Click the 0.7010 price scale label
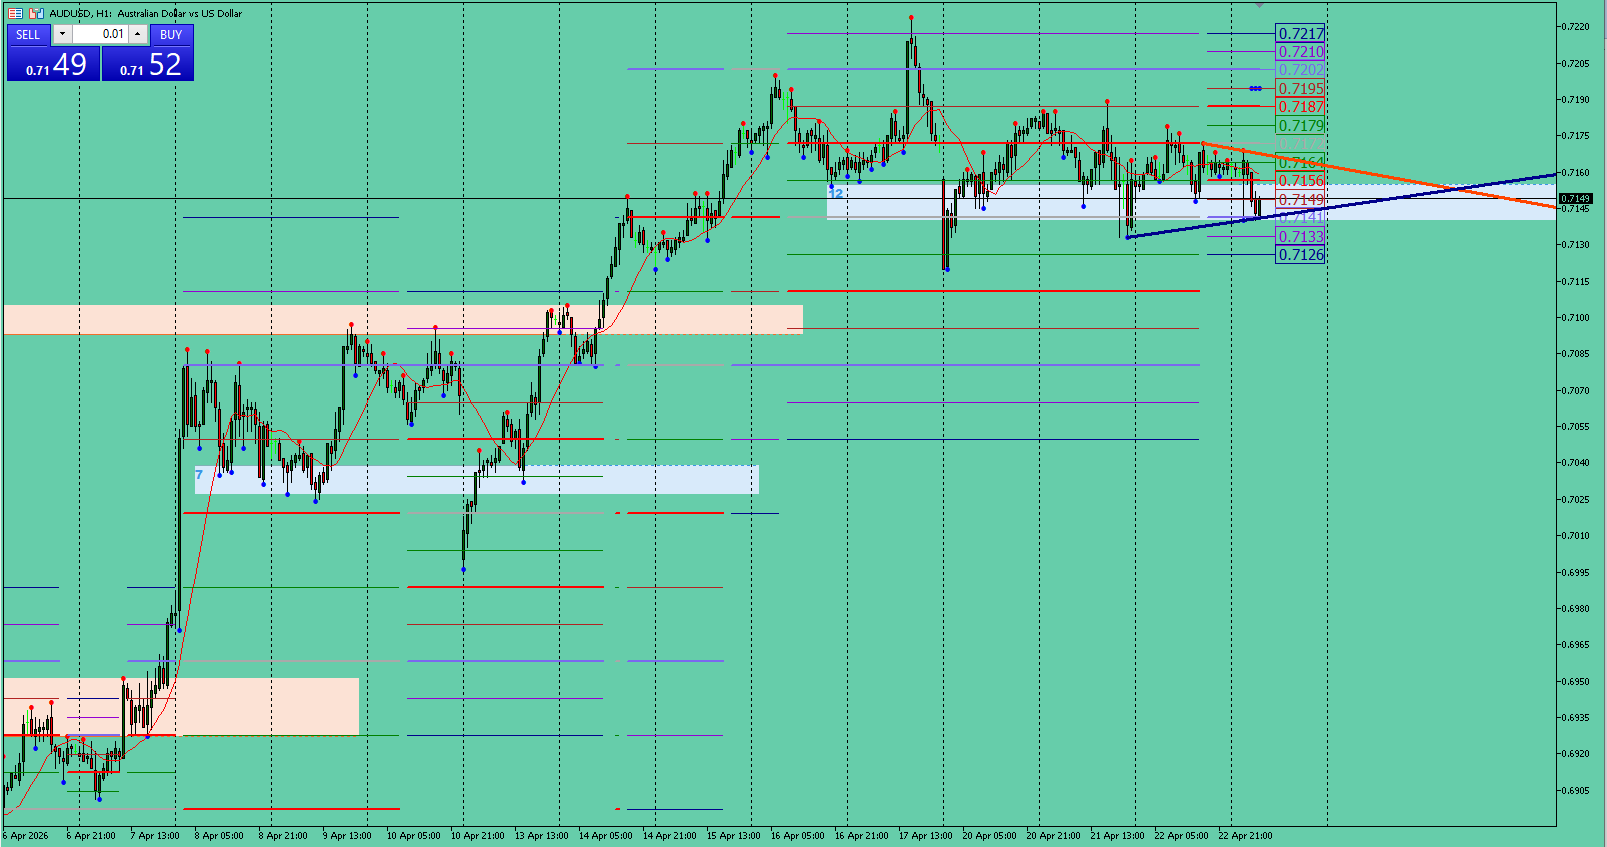This screenshot has height=847, width=1607. (x=1576, y=536)
